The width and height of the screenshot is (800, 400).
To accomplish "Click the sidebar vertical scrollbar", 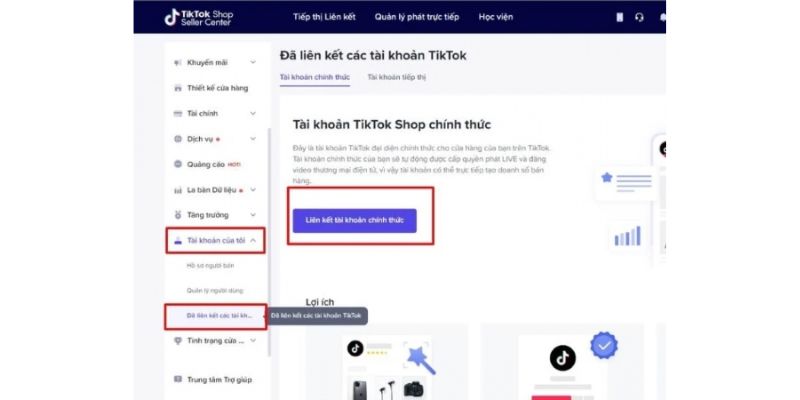I will pos(269,240).
